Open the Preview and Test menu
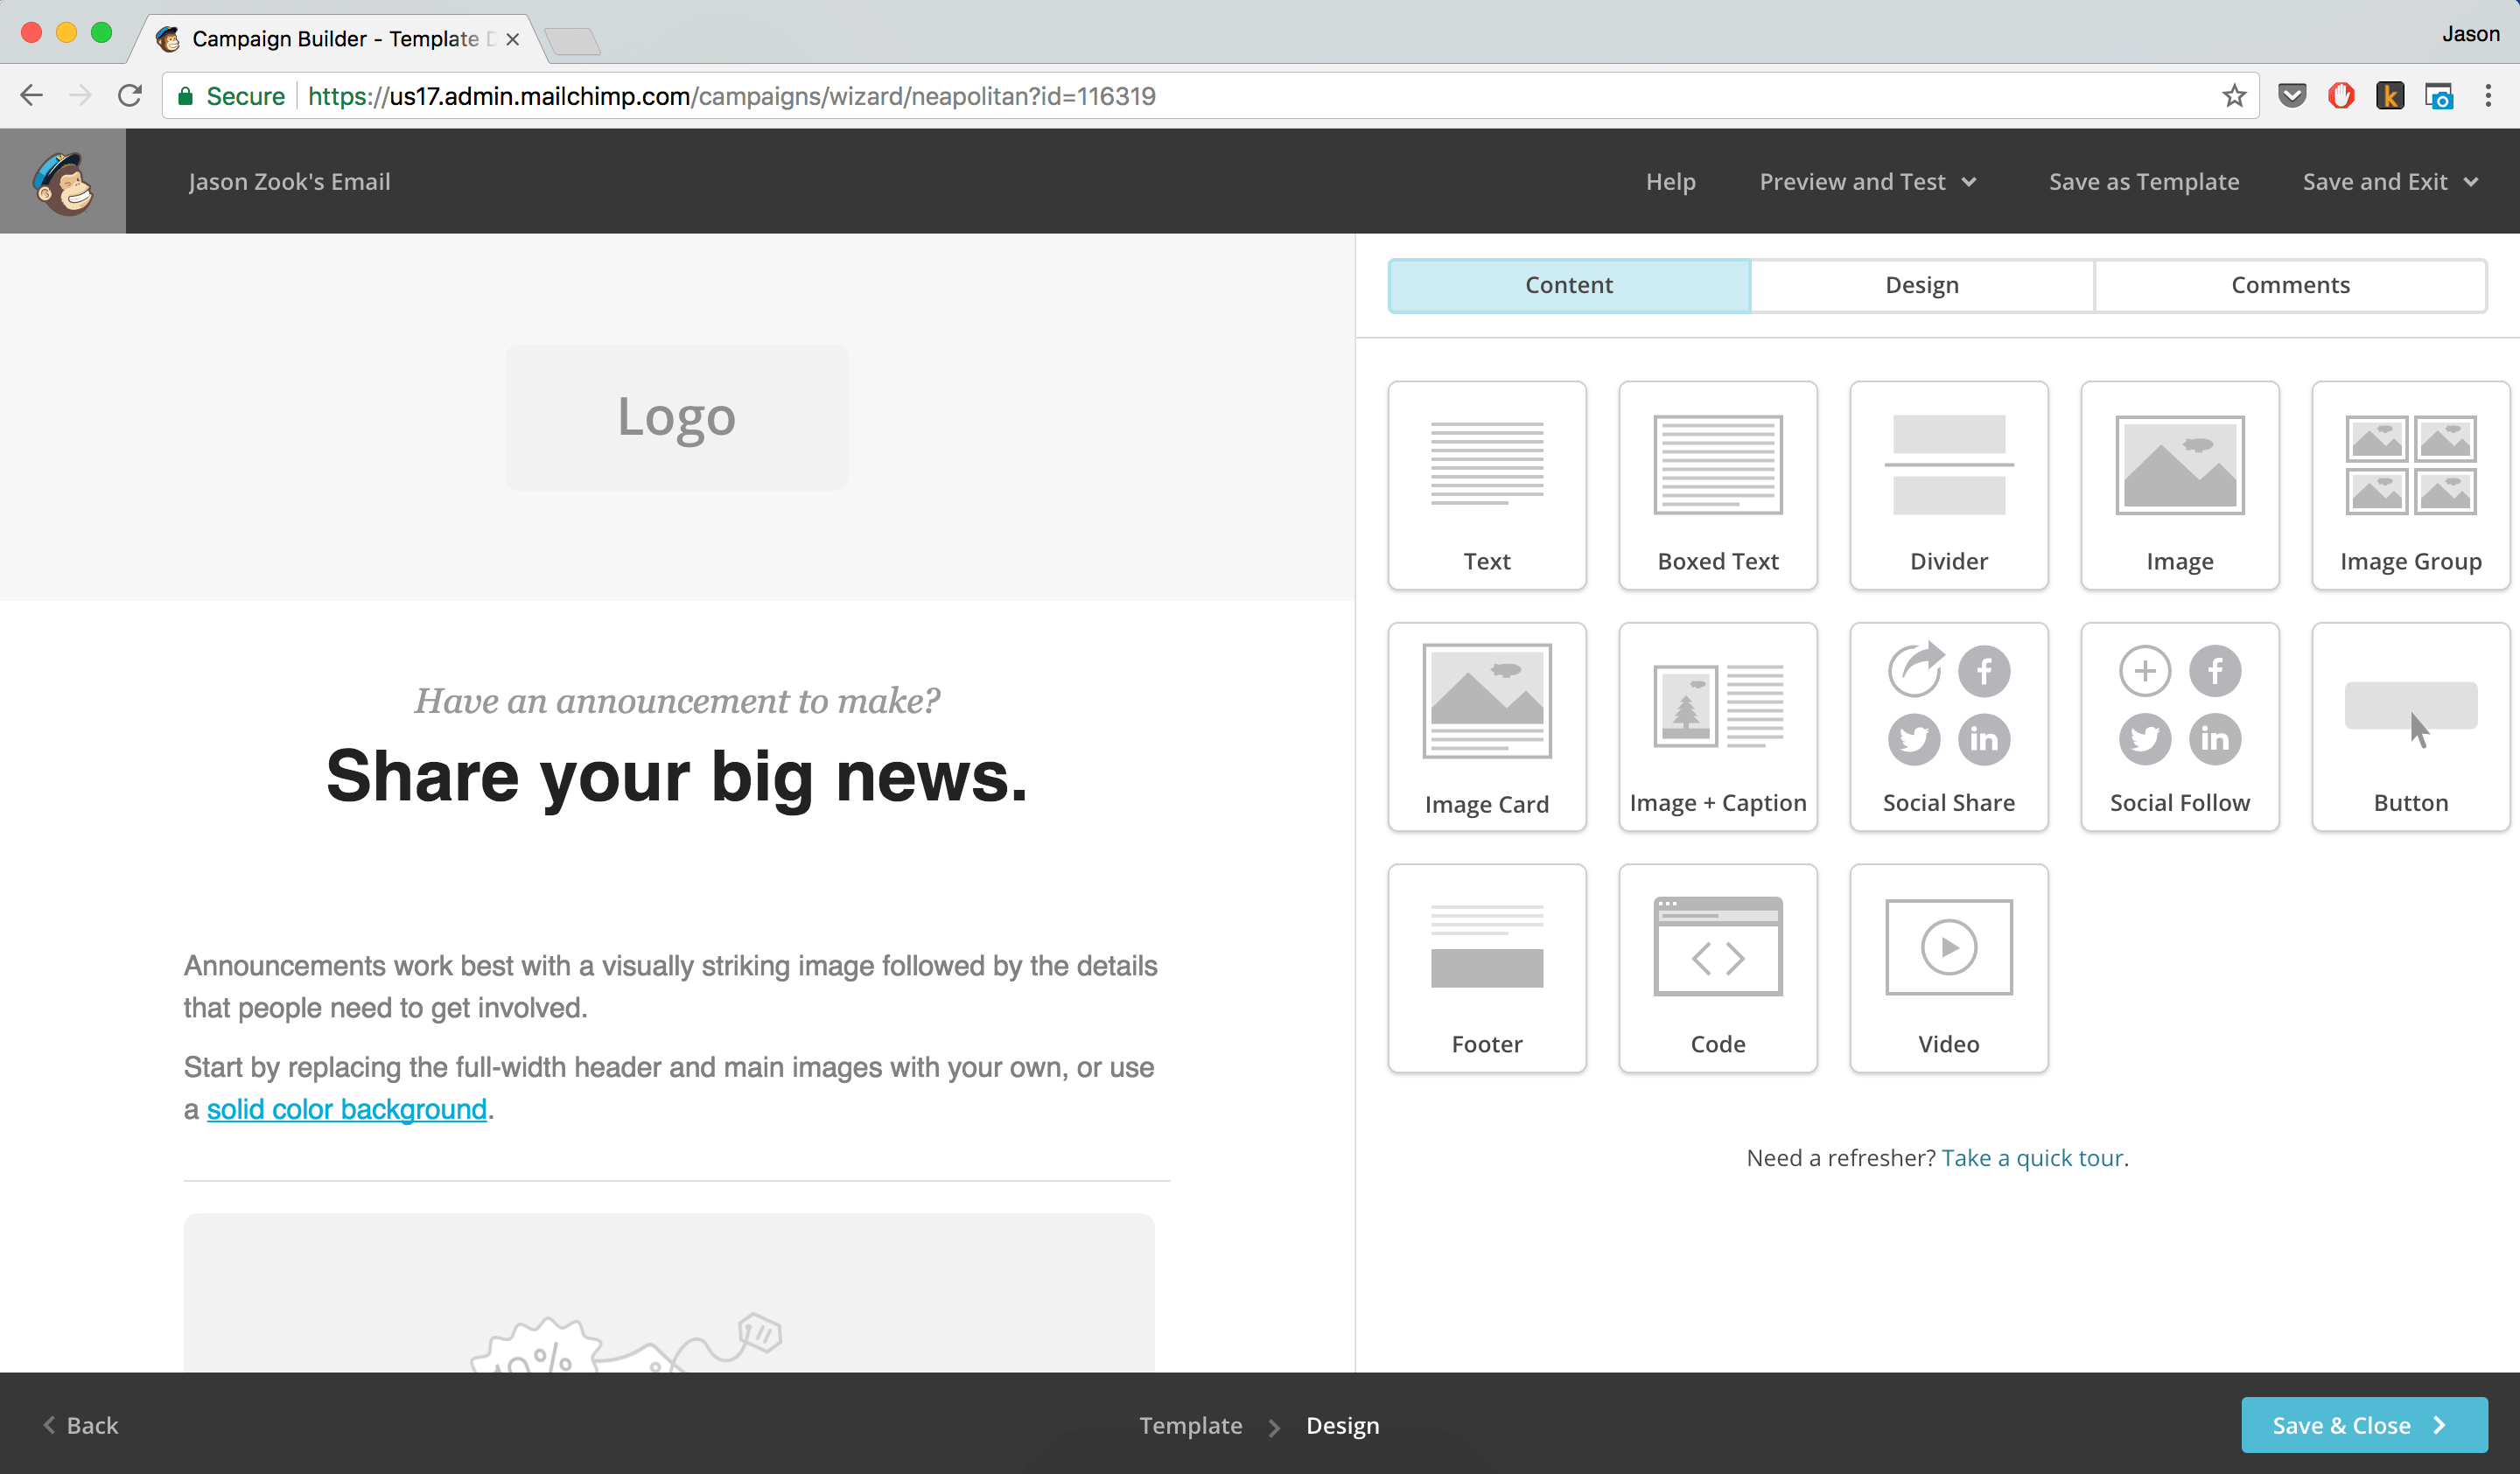This screenshot has width=2520, height=1474. [1868, 181]
